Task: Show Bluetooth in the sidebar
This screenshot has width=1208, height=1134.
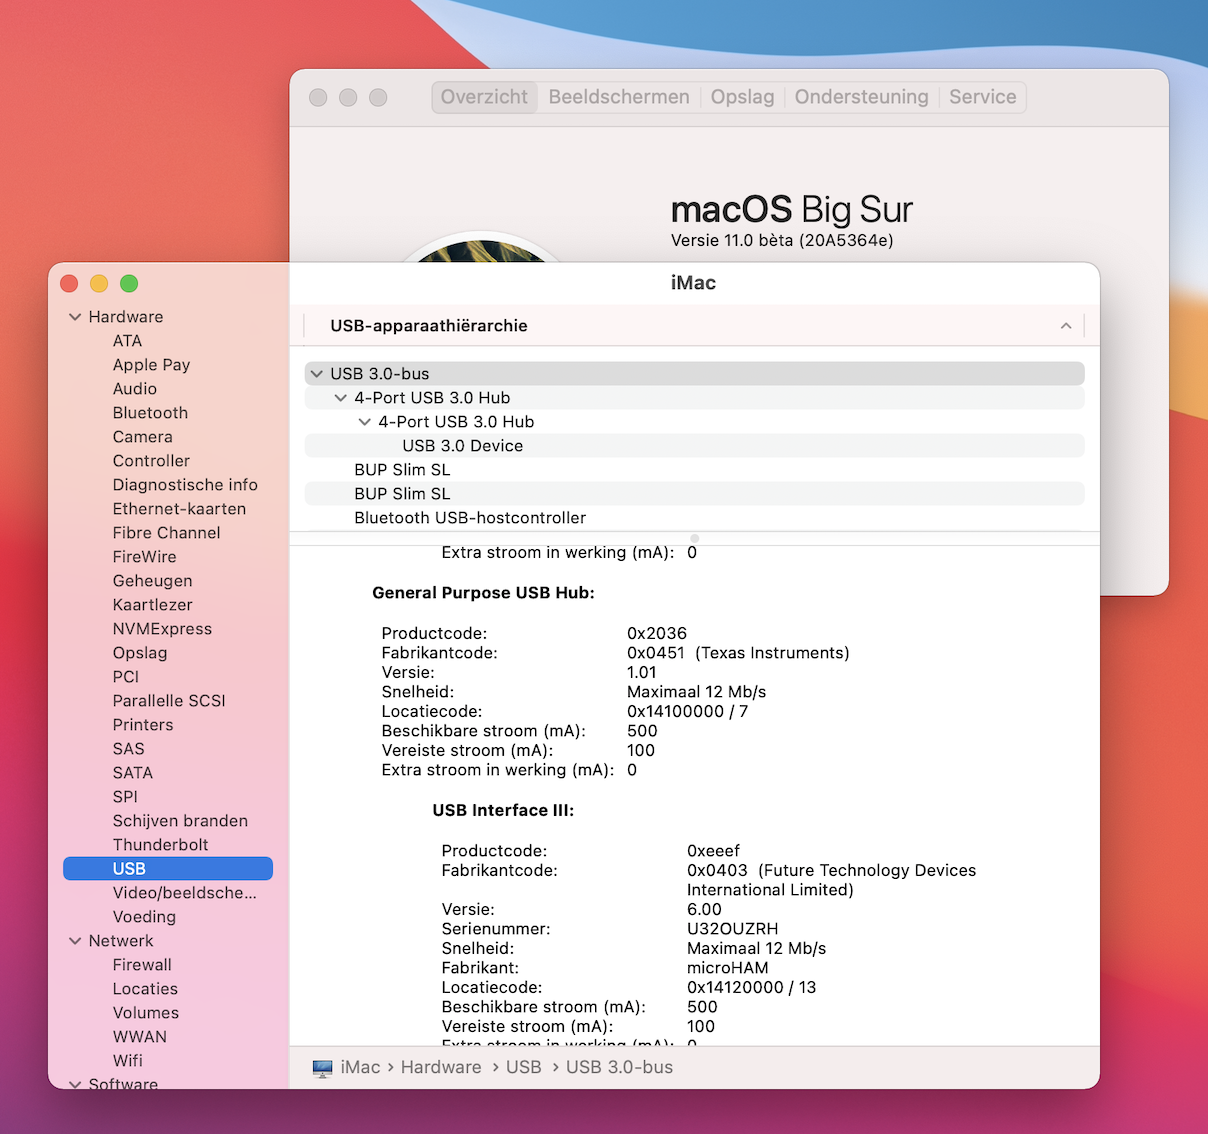Action: (150, 413)
